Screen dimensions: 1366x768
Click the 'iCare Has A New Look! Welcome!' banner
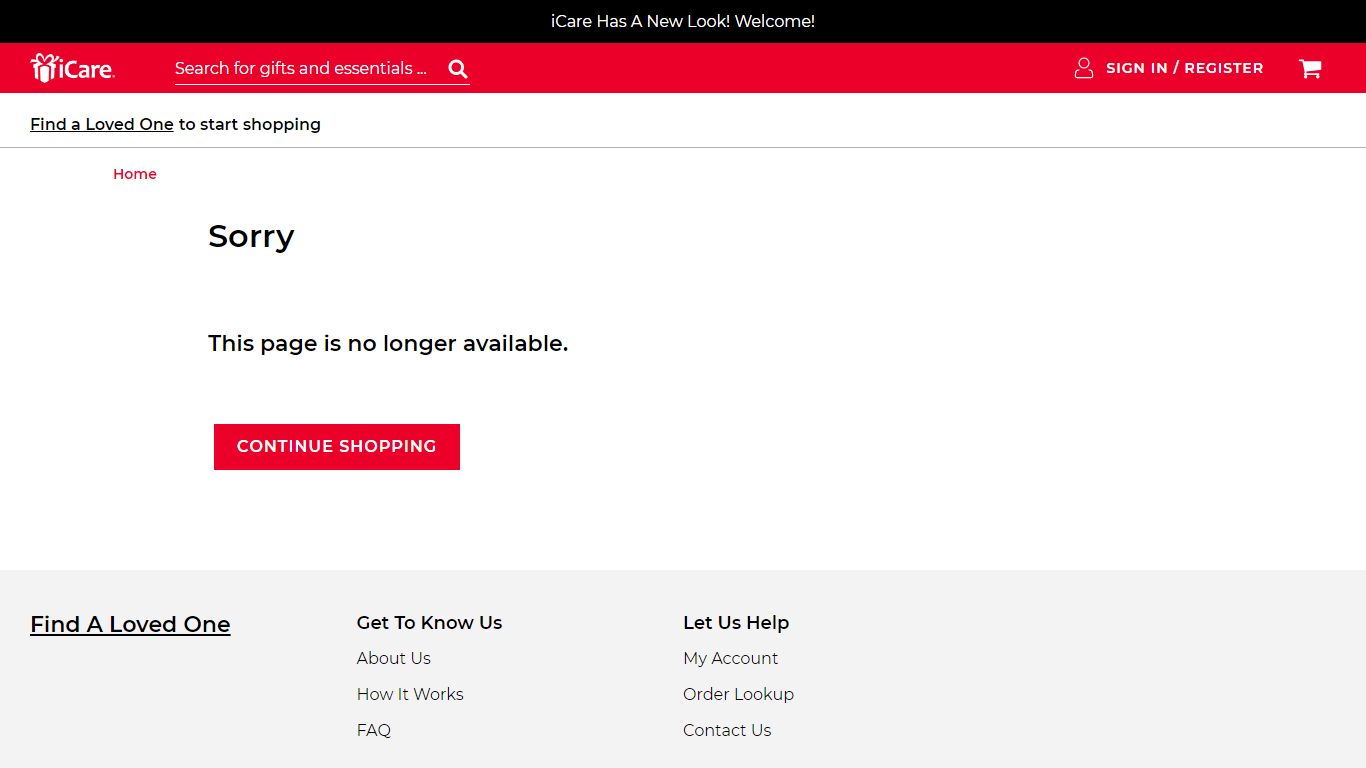(683, 21)
